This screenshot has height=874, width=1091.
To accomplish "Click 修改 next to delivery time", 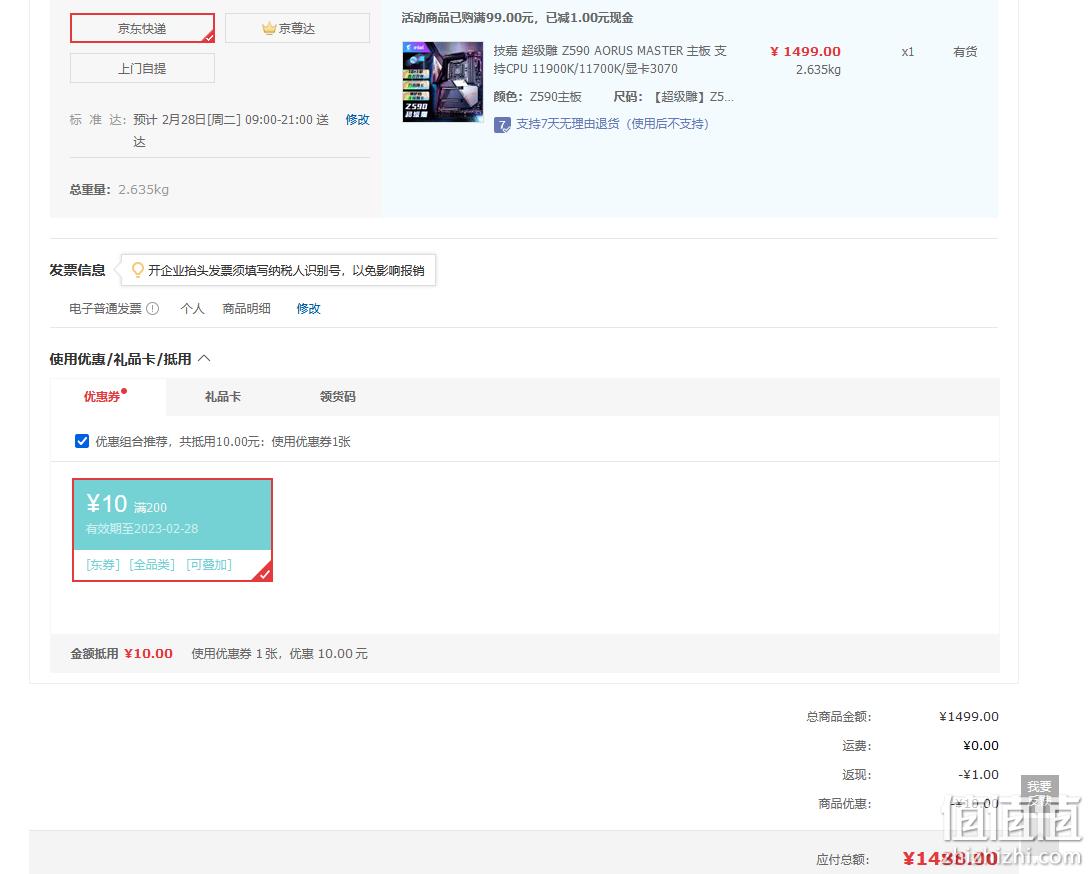I will [x=358, y=120].
